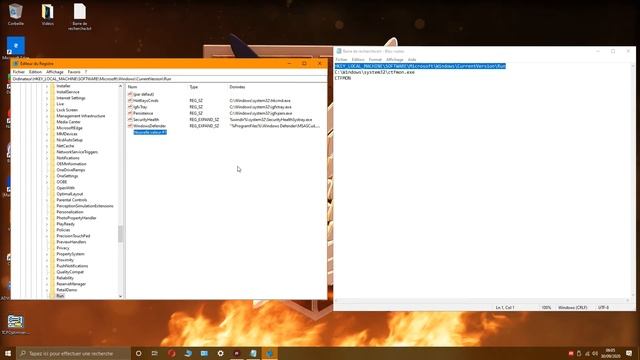Viewport: 640px width, 360px height.
Task: Open the notification center icon
Action: pos(629,353)
